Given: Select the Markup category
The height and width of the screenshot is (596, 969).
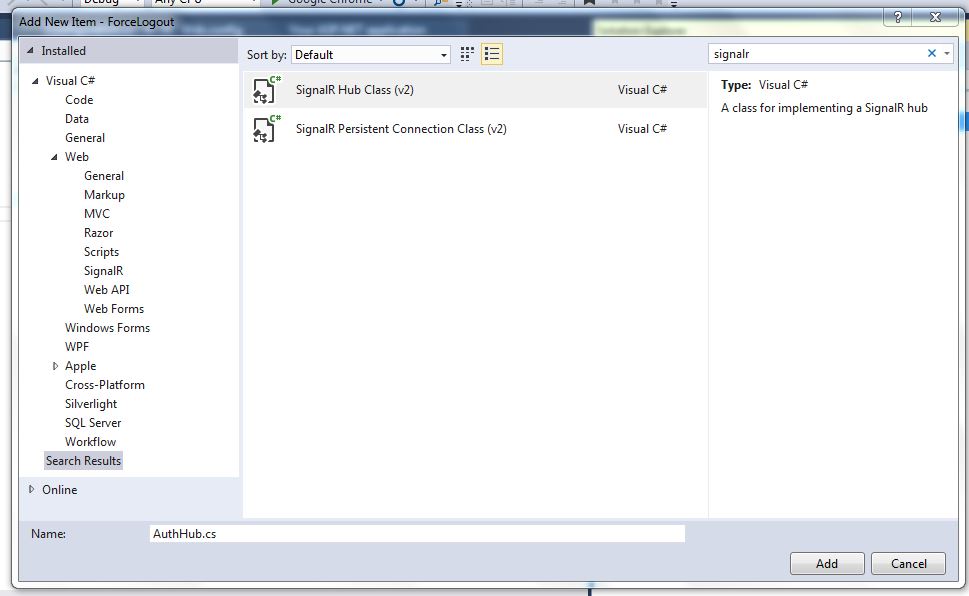Looking at the screenshot, I should pos(104,195).
